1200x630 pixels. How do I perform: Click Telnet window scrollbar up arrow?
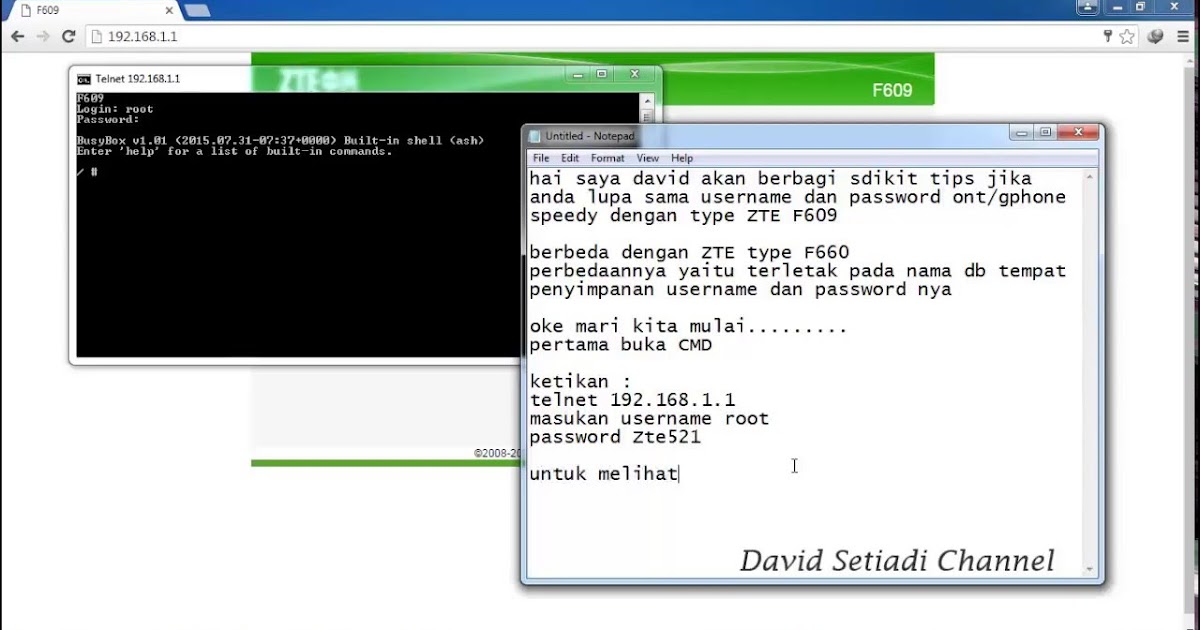click(x=648, y=100)
